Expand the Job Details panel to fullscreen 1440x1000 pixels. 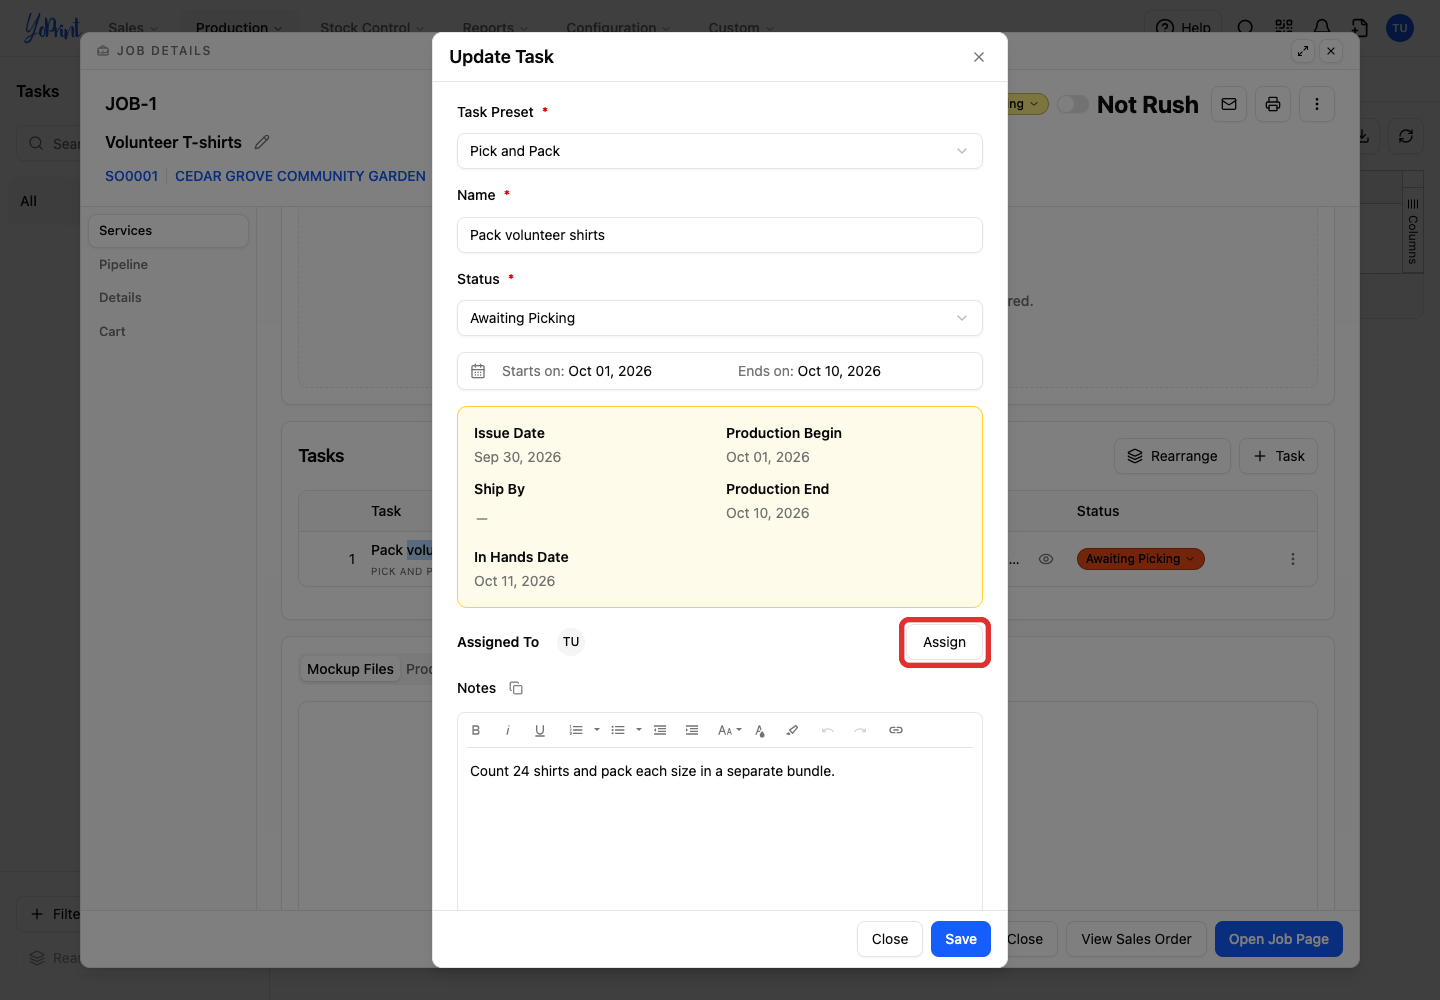[1303, 50]
